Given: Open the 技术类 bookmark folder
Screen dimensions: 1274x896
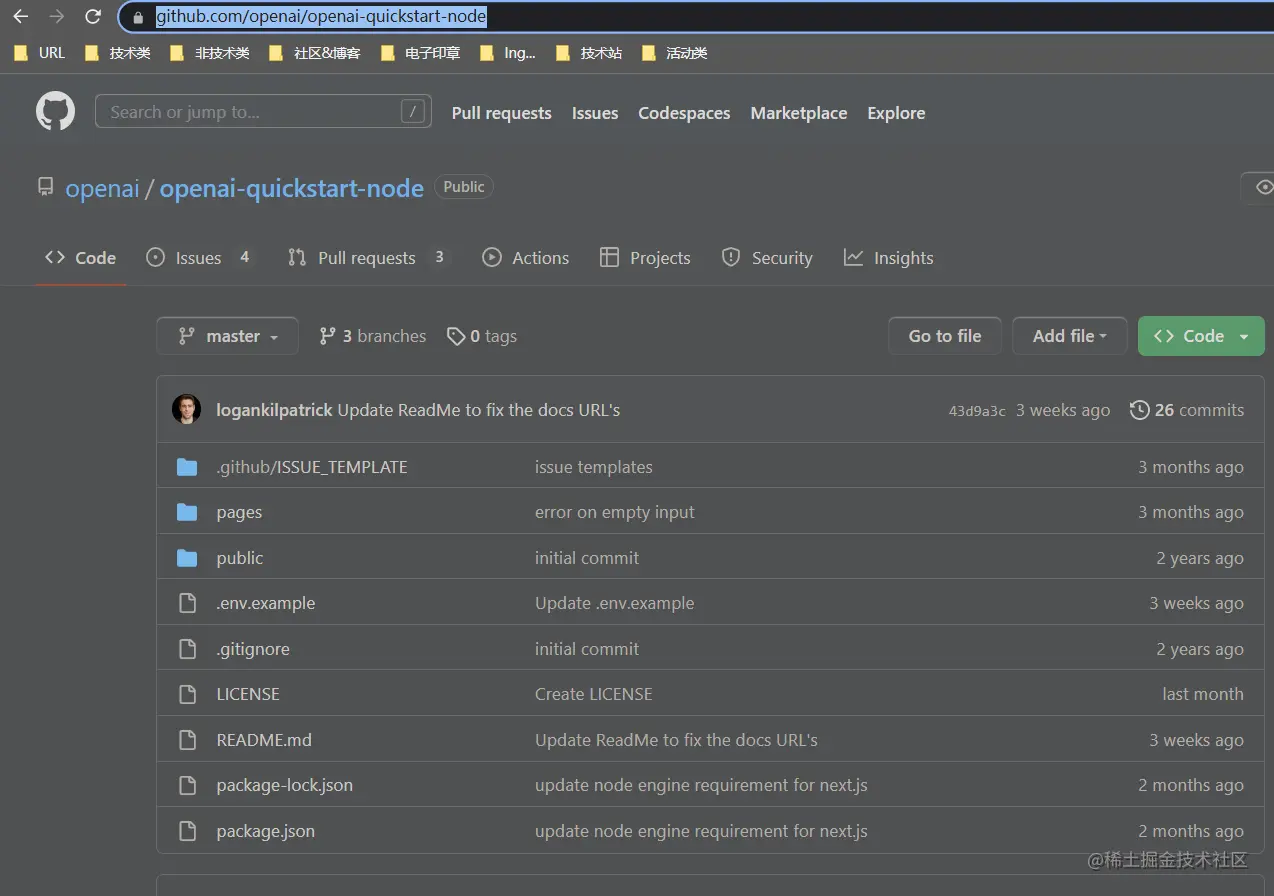Looking at the screenshot, I should tap(118, 53).
